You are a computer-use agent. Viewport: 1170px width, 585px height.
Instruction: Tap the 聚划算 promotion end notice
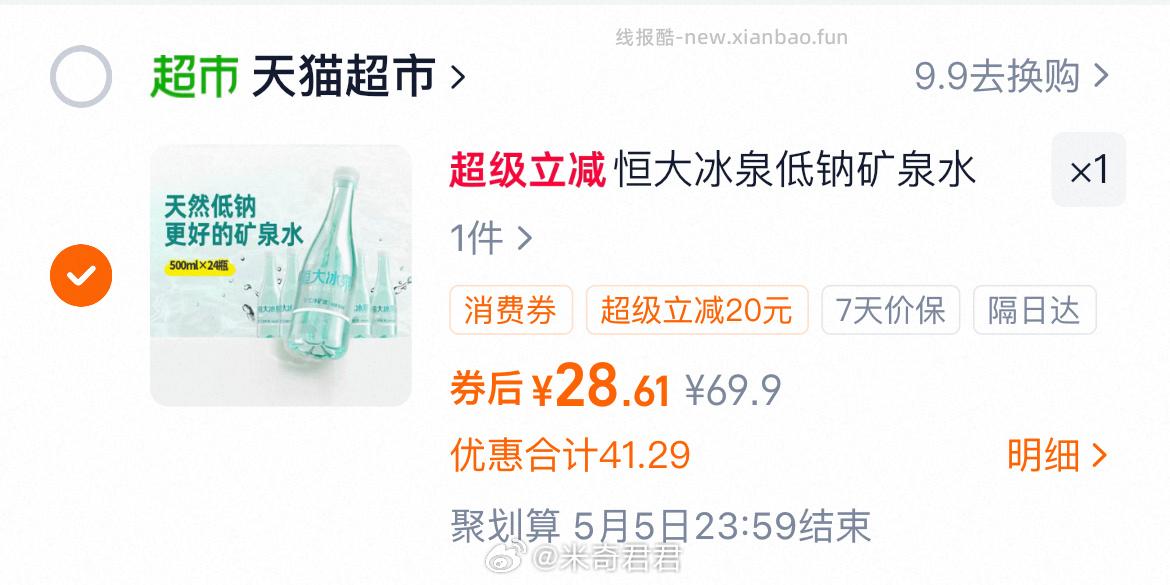[x=660, y=527]
